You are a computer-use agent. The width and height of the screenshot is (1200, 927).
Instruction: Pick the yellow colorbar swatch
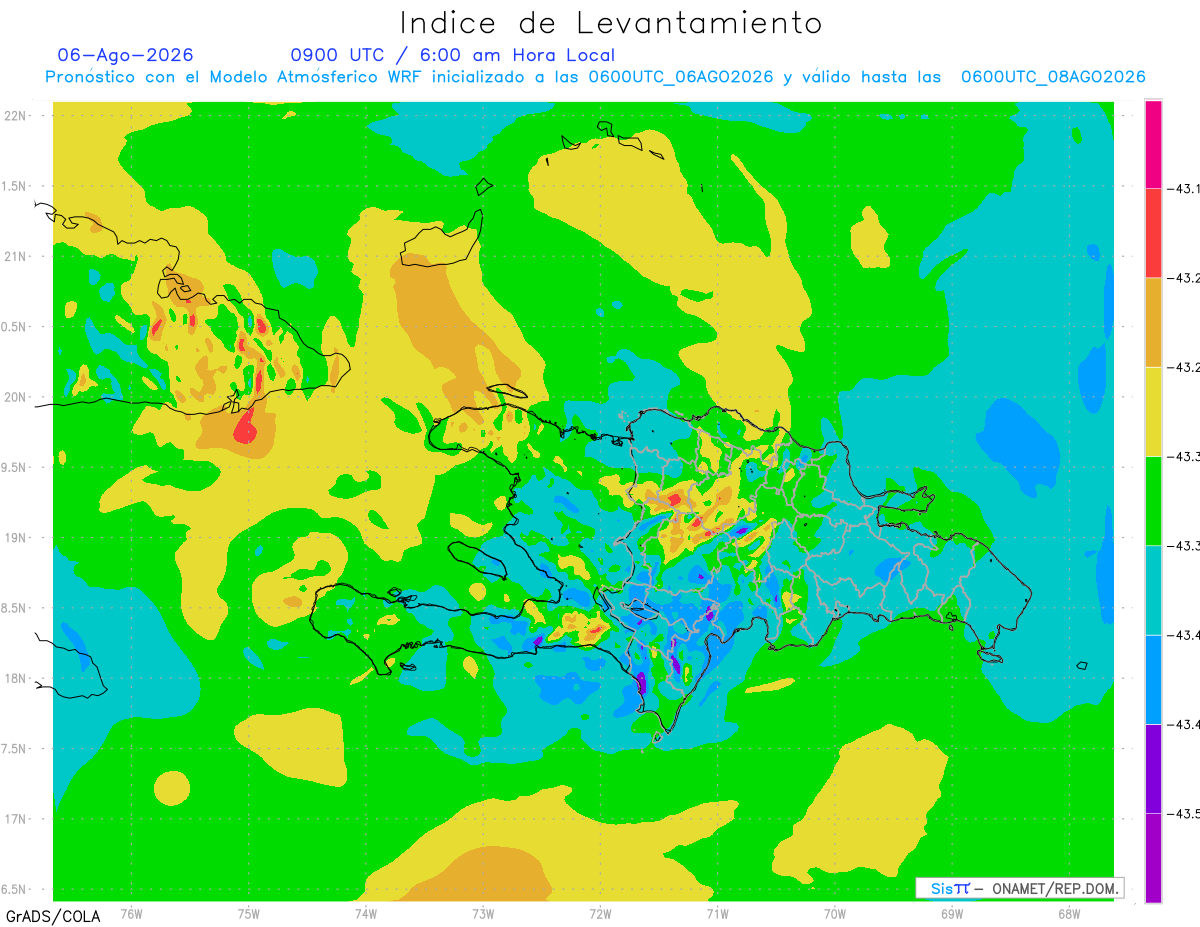pos(1153,411)
